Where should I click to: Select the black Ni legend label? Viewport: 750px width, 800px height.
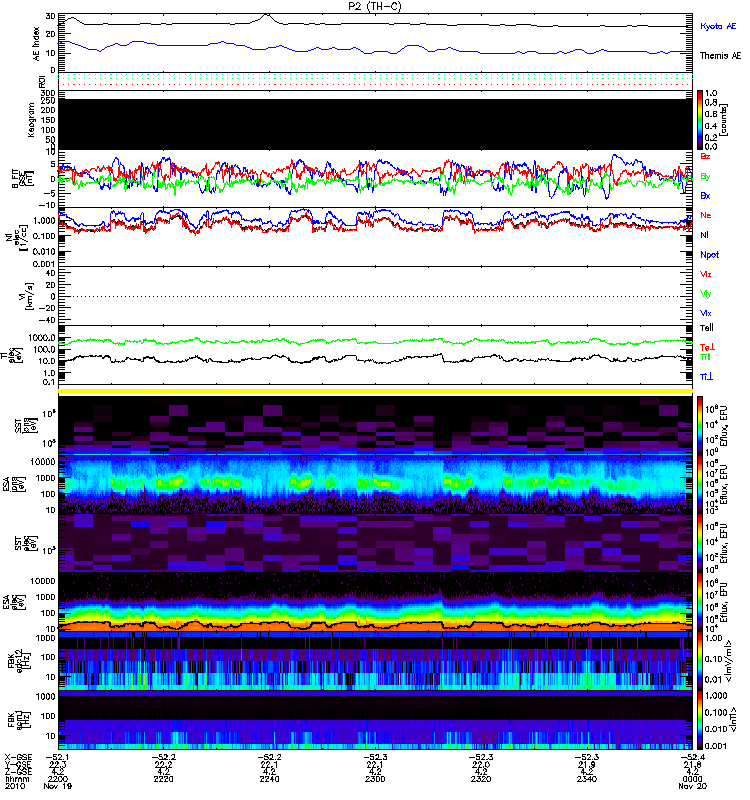tap(705, 235)
